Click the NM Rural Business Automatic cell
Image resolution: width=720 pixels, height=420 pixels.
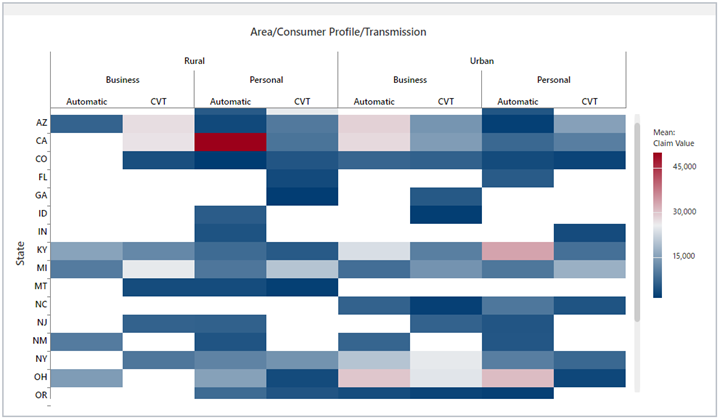[x=86, y=342]
